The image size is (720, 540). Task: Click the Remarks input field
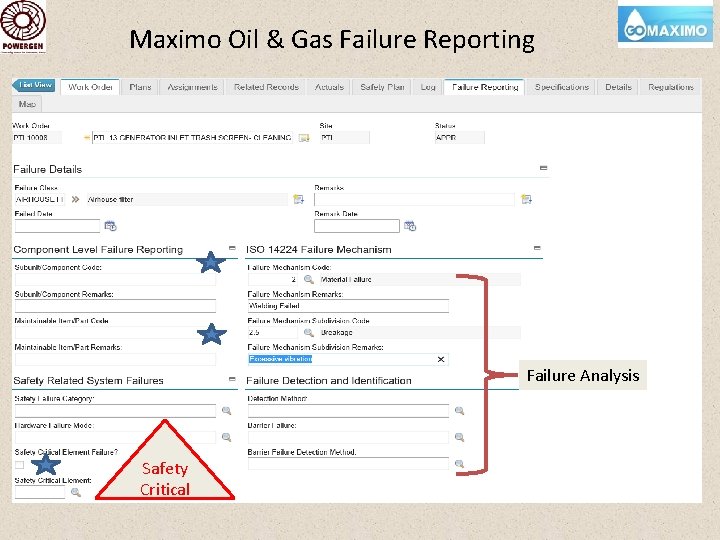[414, 199]
